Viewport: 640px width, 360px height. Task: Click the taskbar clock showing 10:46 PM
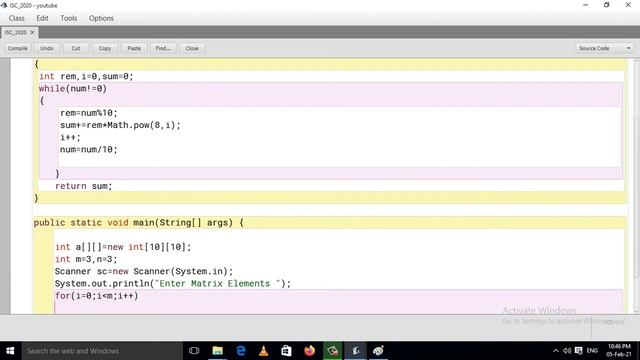click(619, 351)
